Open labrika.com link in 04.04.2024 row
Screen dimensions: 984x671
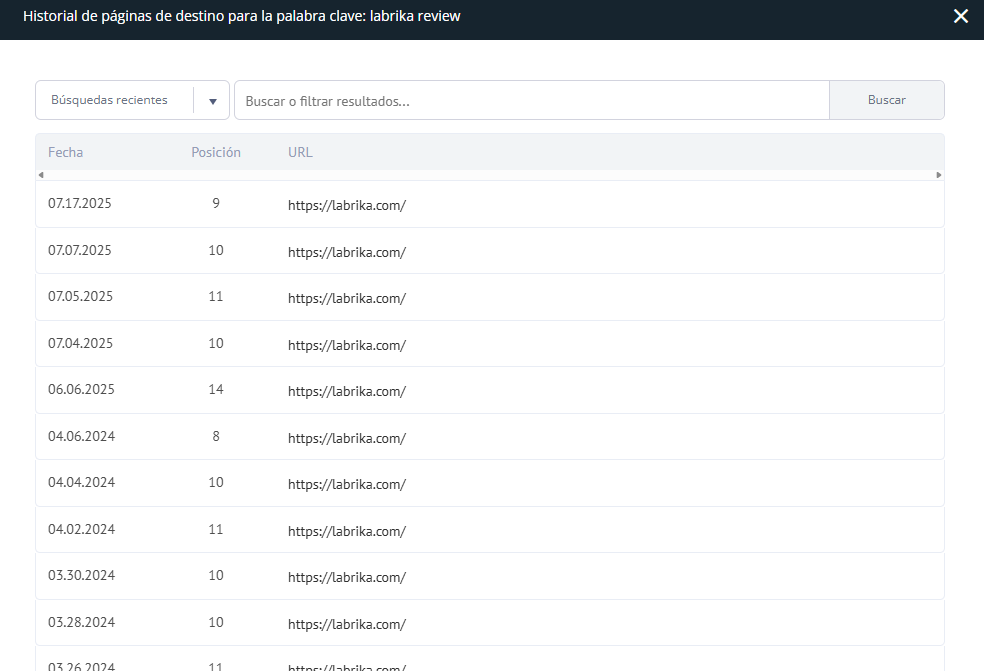point(347,484)
